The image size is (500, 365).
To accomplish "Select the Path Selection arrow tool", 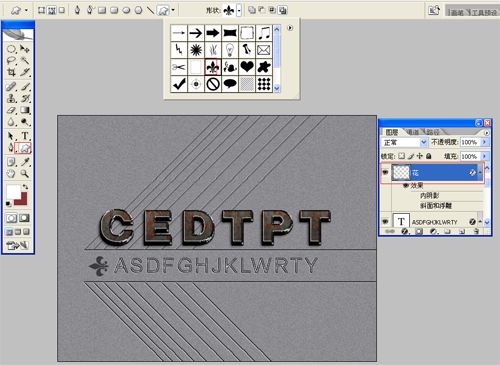I will [11, 136].
